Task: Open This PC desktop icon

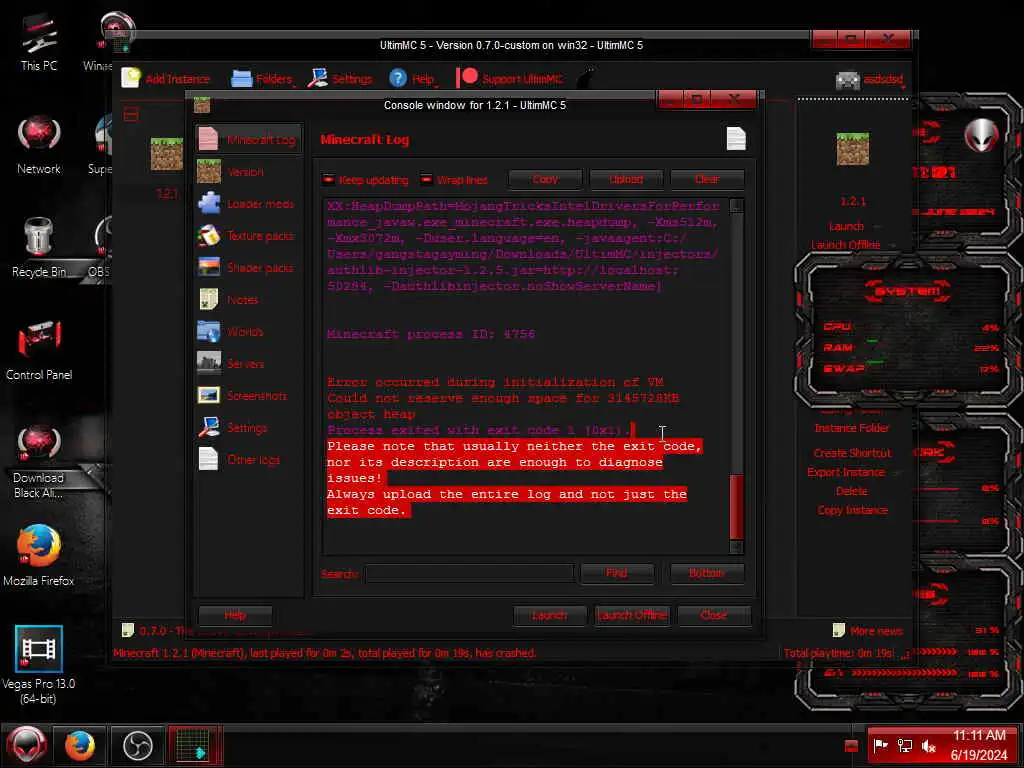Action: click(39, 42)
